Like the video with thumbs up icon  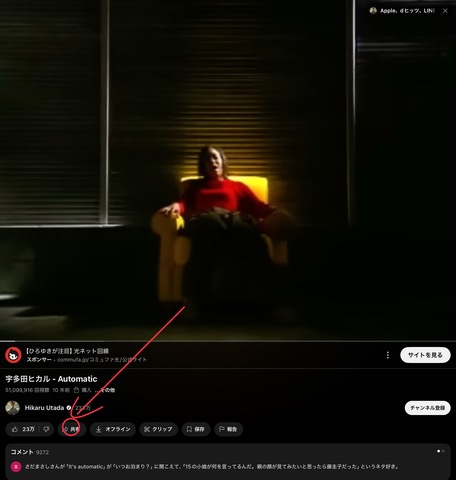tap(23, 429)
